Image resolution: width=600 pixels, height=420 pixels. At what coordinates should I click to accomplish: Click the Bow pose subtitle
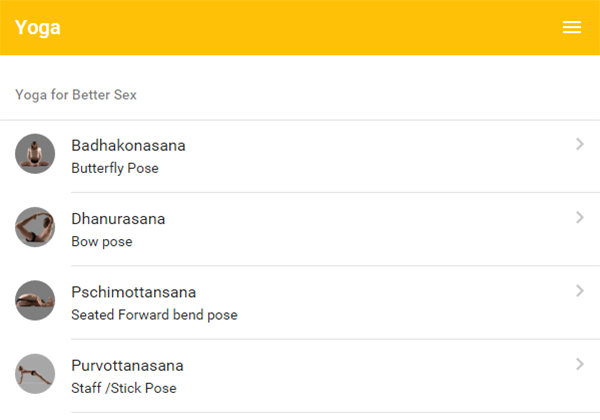101,241
